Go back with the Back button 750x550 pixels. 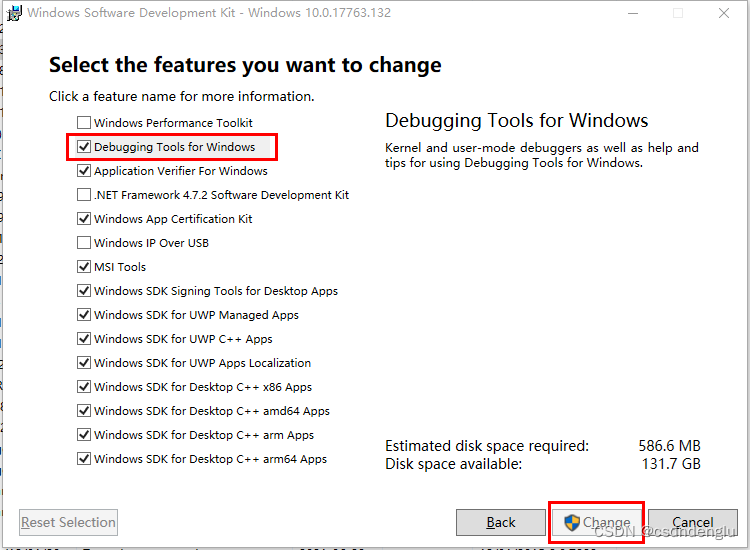(501, 522)
